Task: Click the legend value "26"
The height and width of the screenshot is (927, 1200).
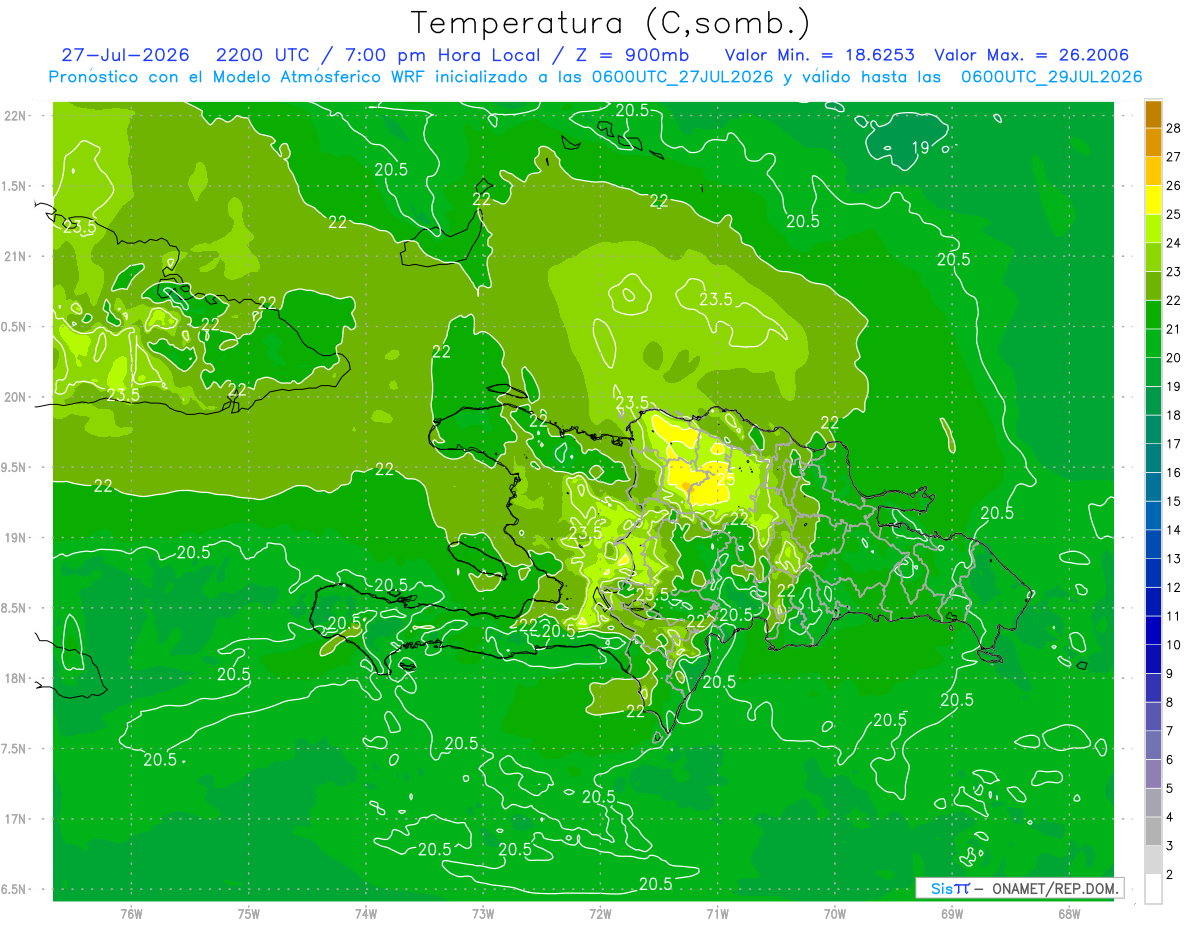Action: (x=1175, y=186)
